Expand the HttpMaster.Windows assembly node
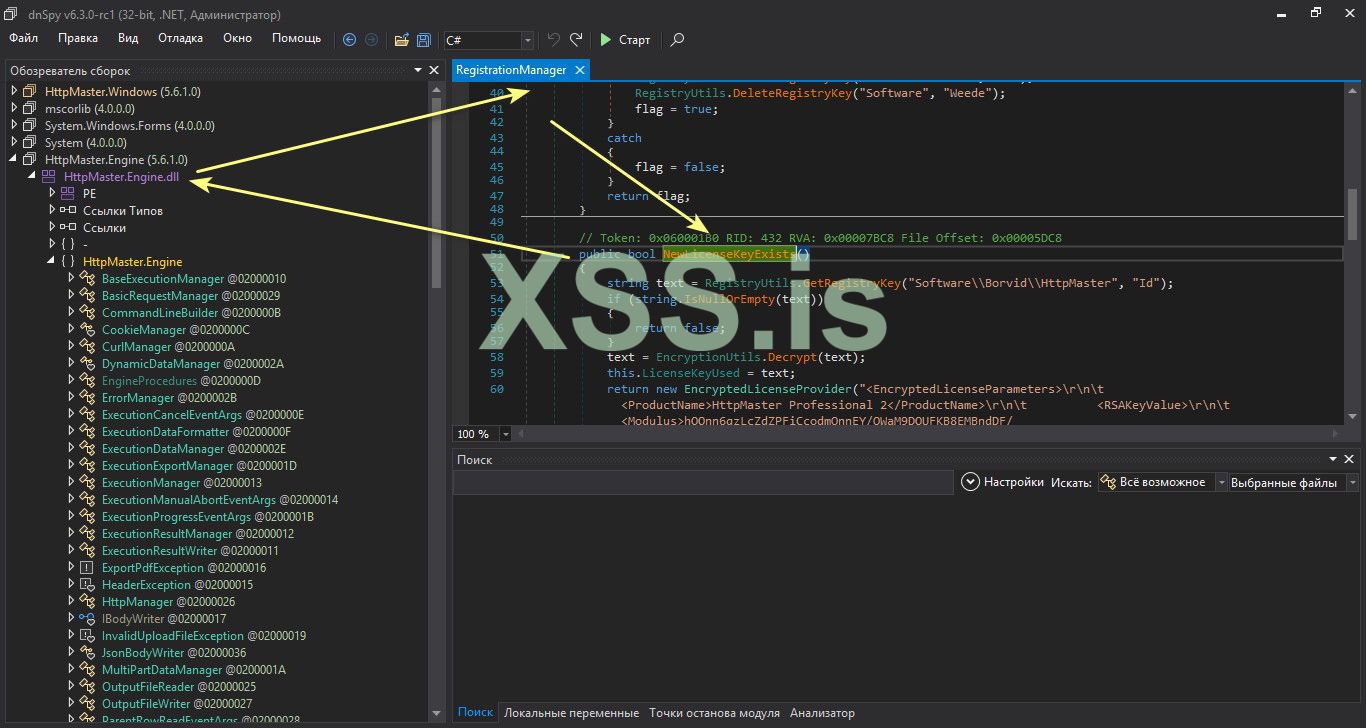The width and height of the screenshot is (1366, 728). (15, 92)
